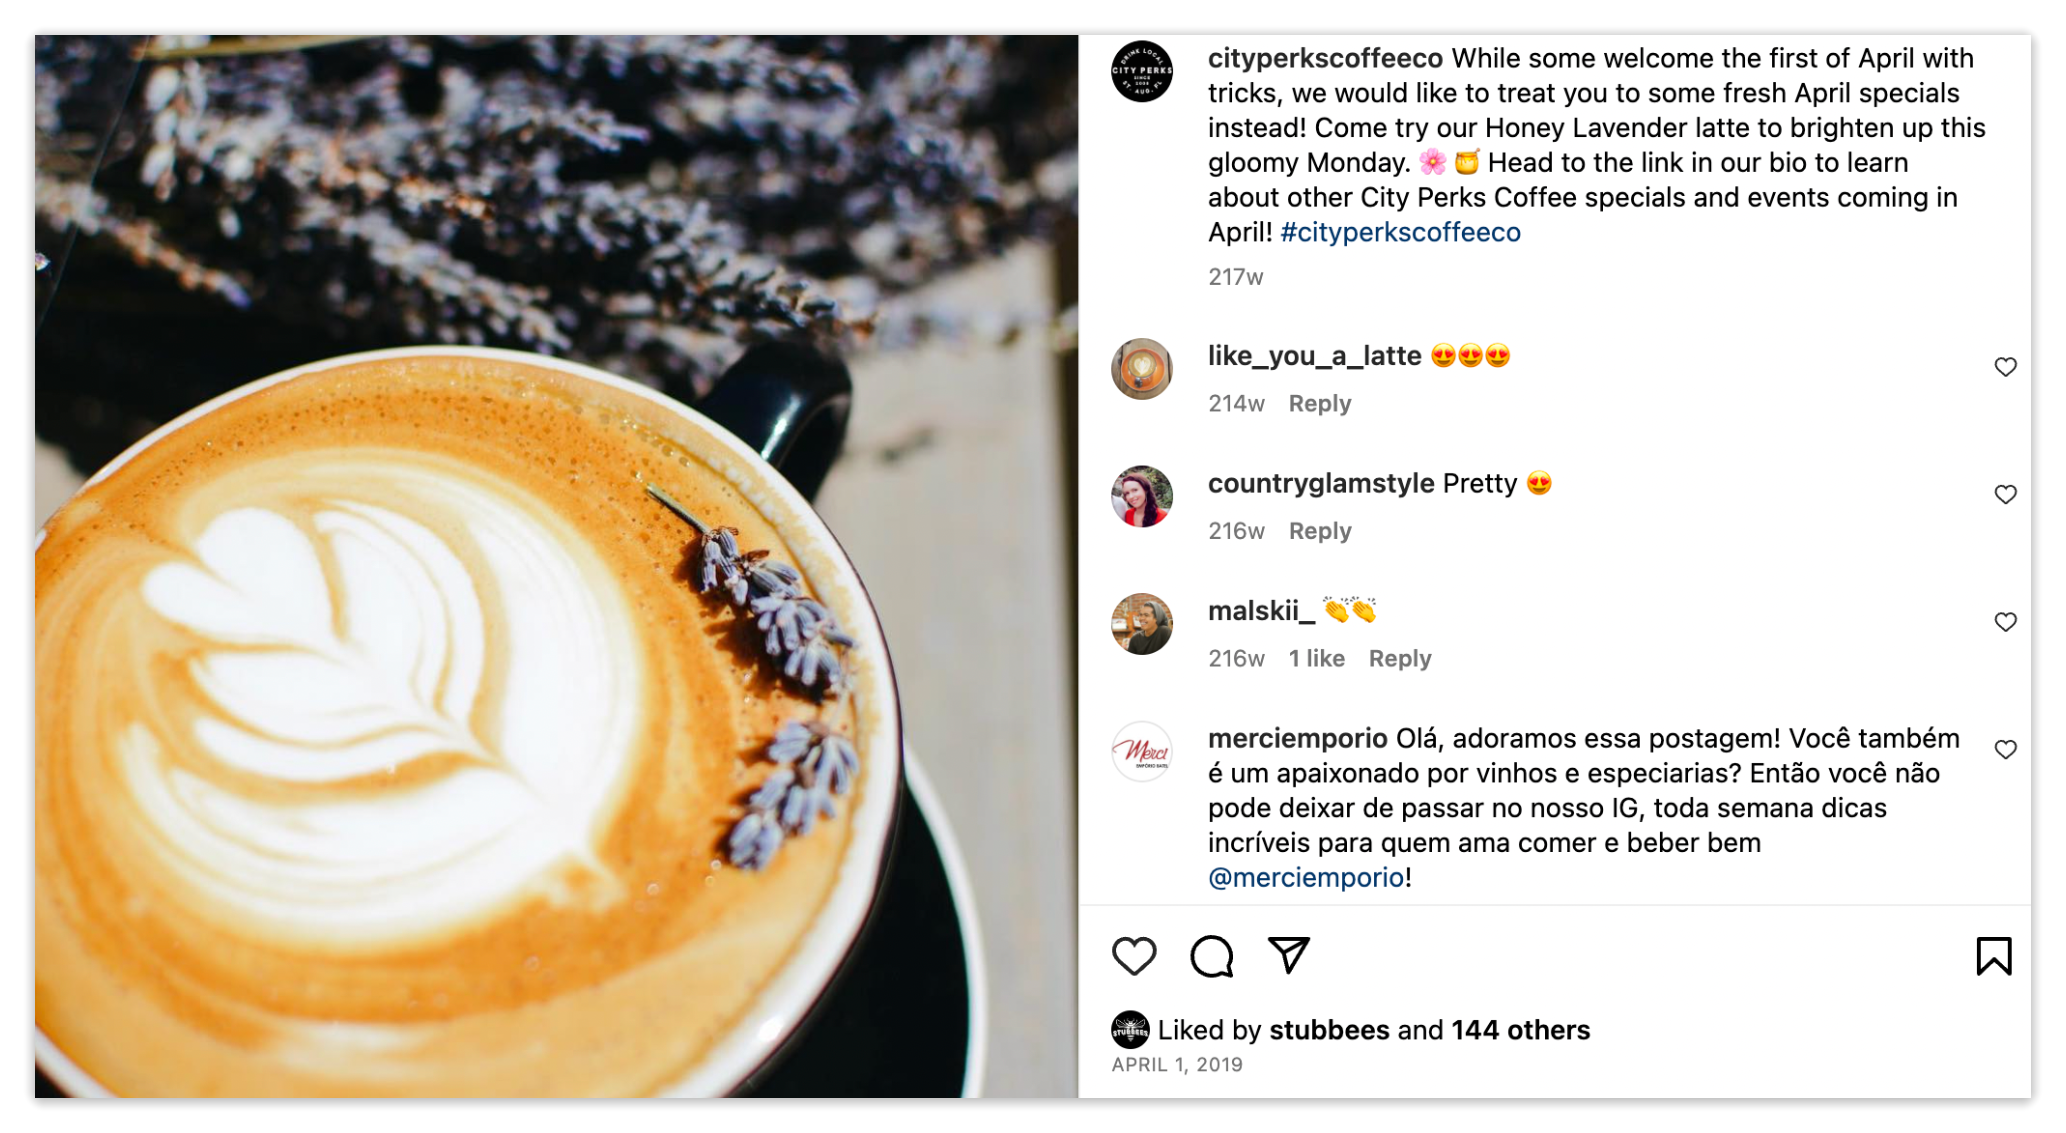Open the malskii_ avatar
The image size is (2066, 1133).
(x=1142, y=624)
